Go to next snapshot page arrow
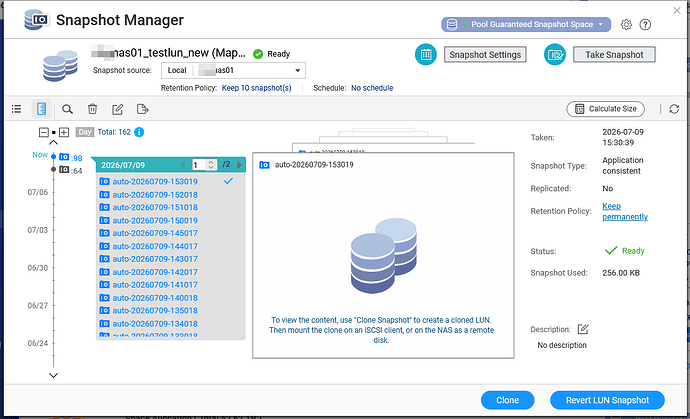This screenshot has height=419, width=690. point(239,165)
